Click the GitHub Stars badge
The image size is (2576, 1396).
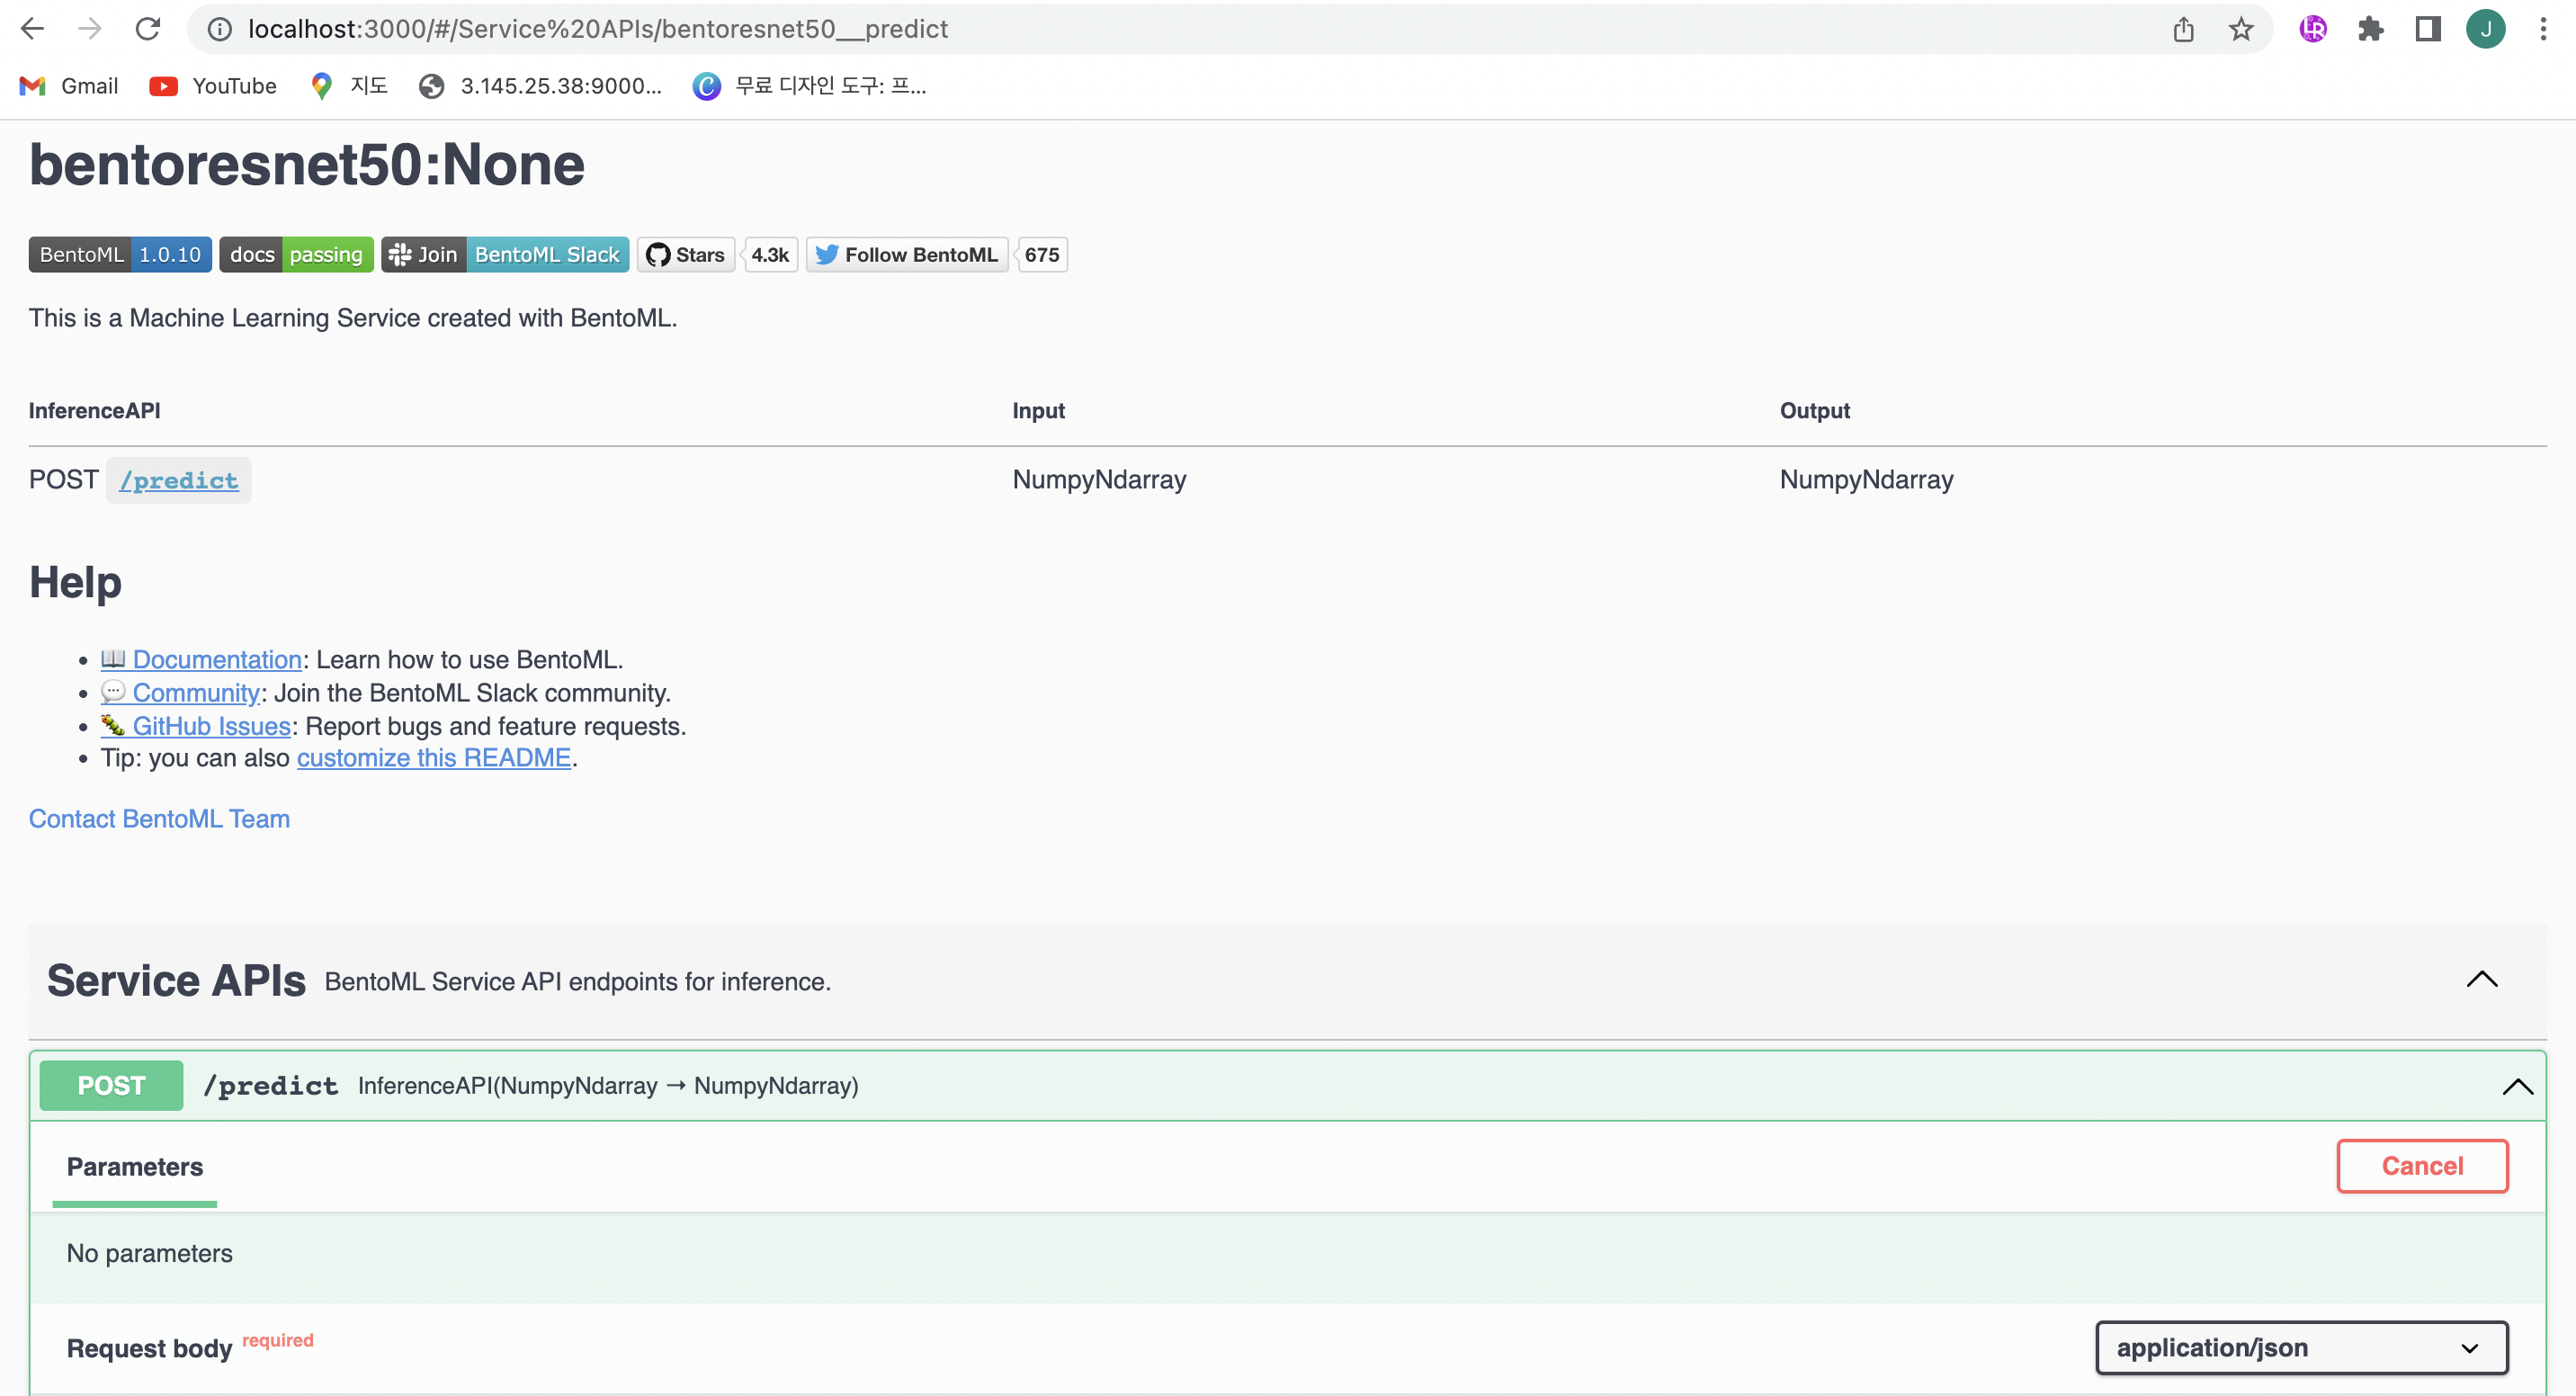click(x=687, y=255)
